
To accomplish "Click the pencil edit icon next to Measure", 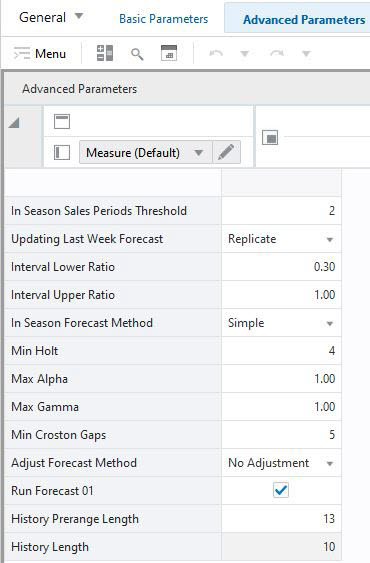I will (x=226, y=153).
